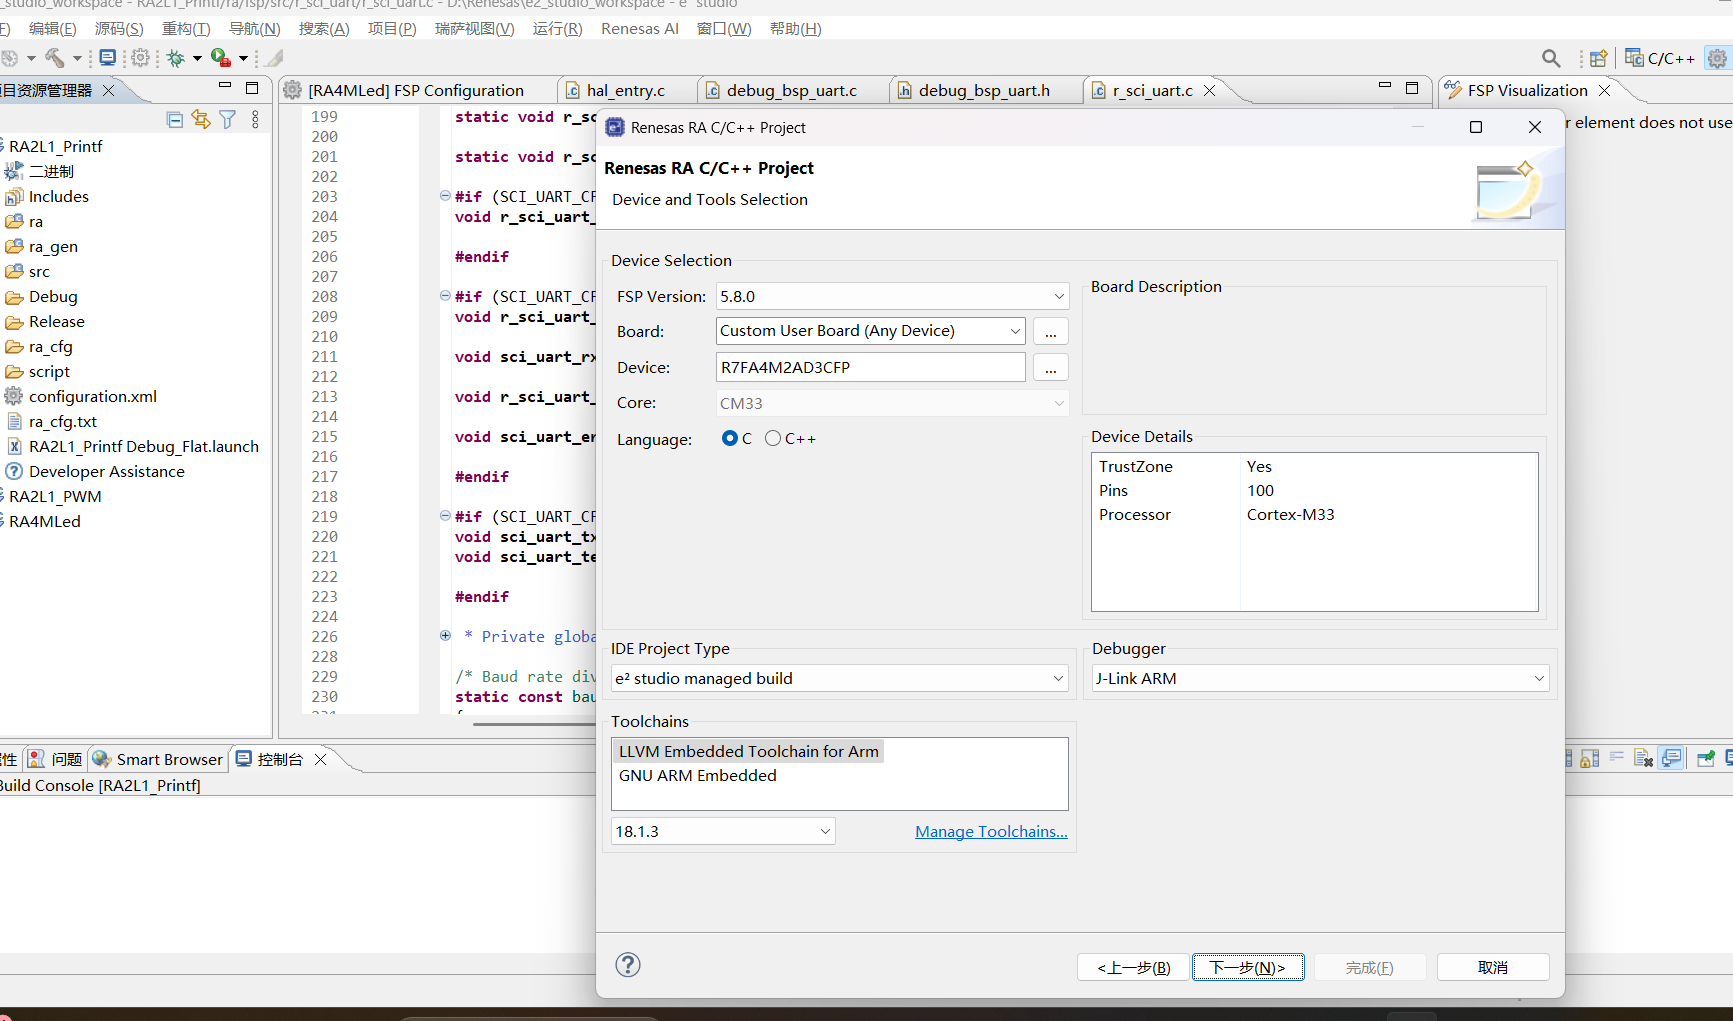Viewport: 1733px width, 1021px height.
Task: Collapse the #if fold at line 203
Action: click(x=445, y=196)
